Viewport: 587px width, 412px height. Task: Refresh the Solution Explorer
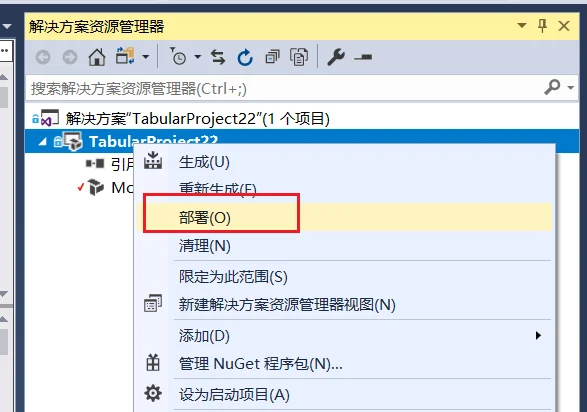[245, 57]
